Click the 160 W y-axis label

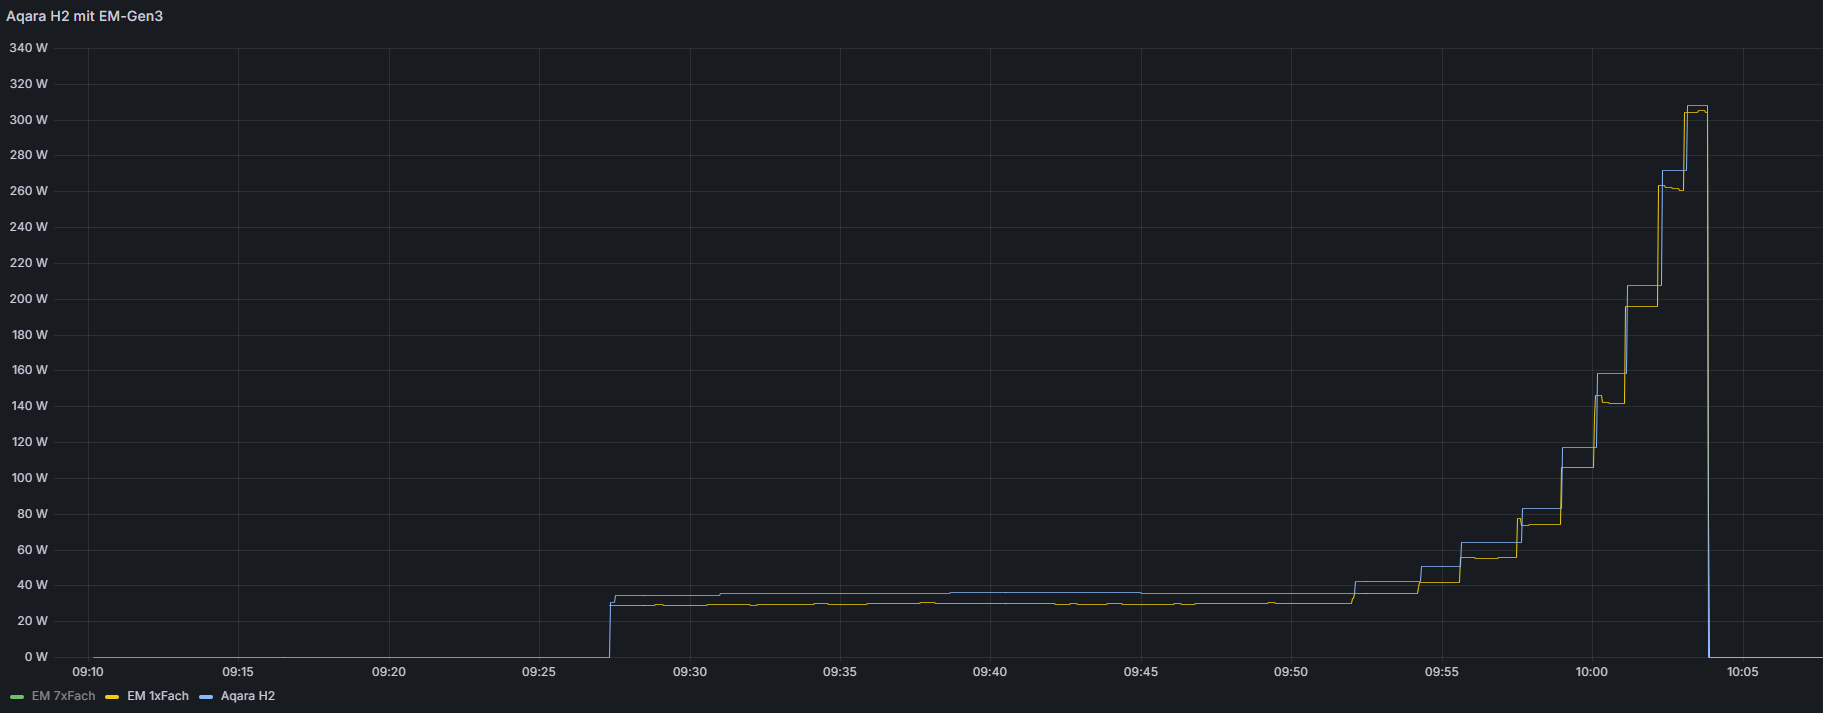pyautogui.click(x=29, y=370)
